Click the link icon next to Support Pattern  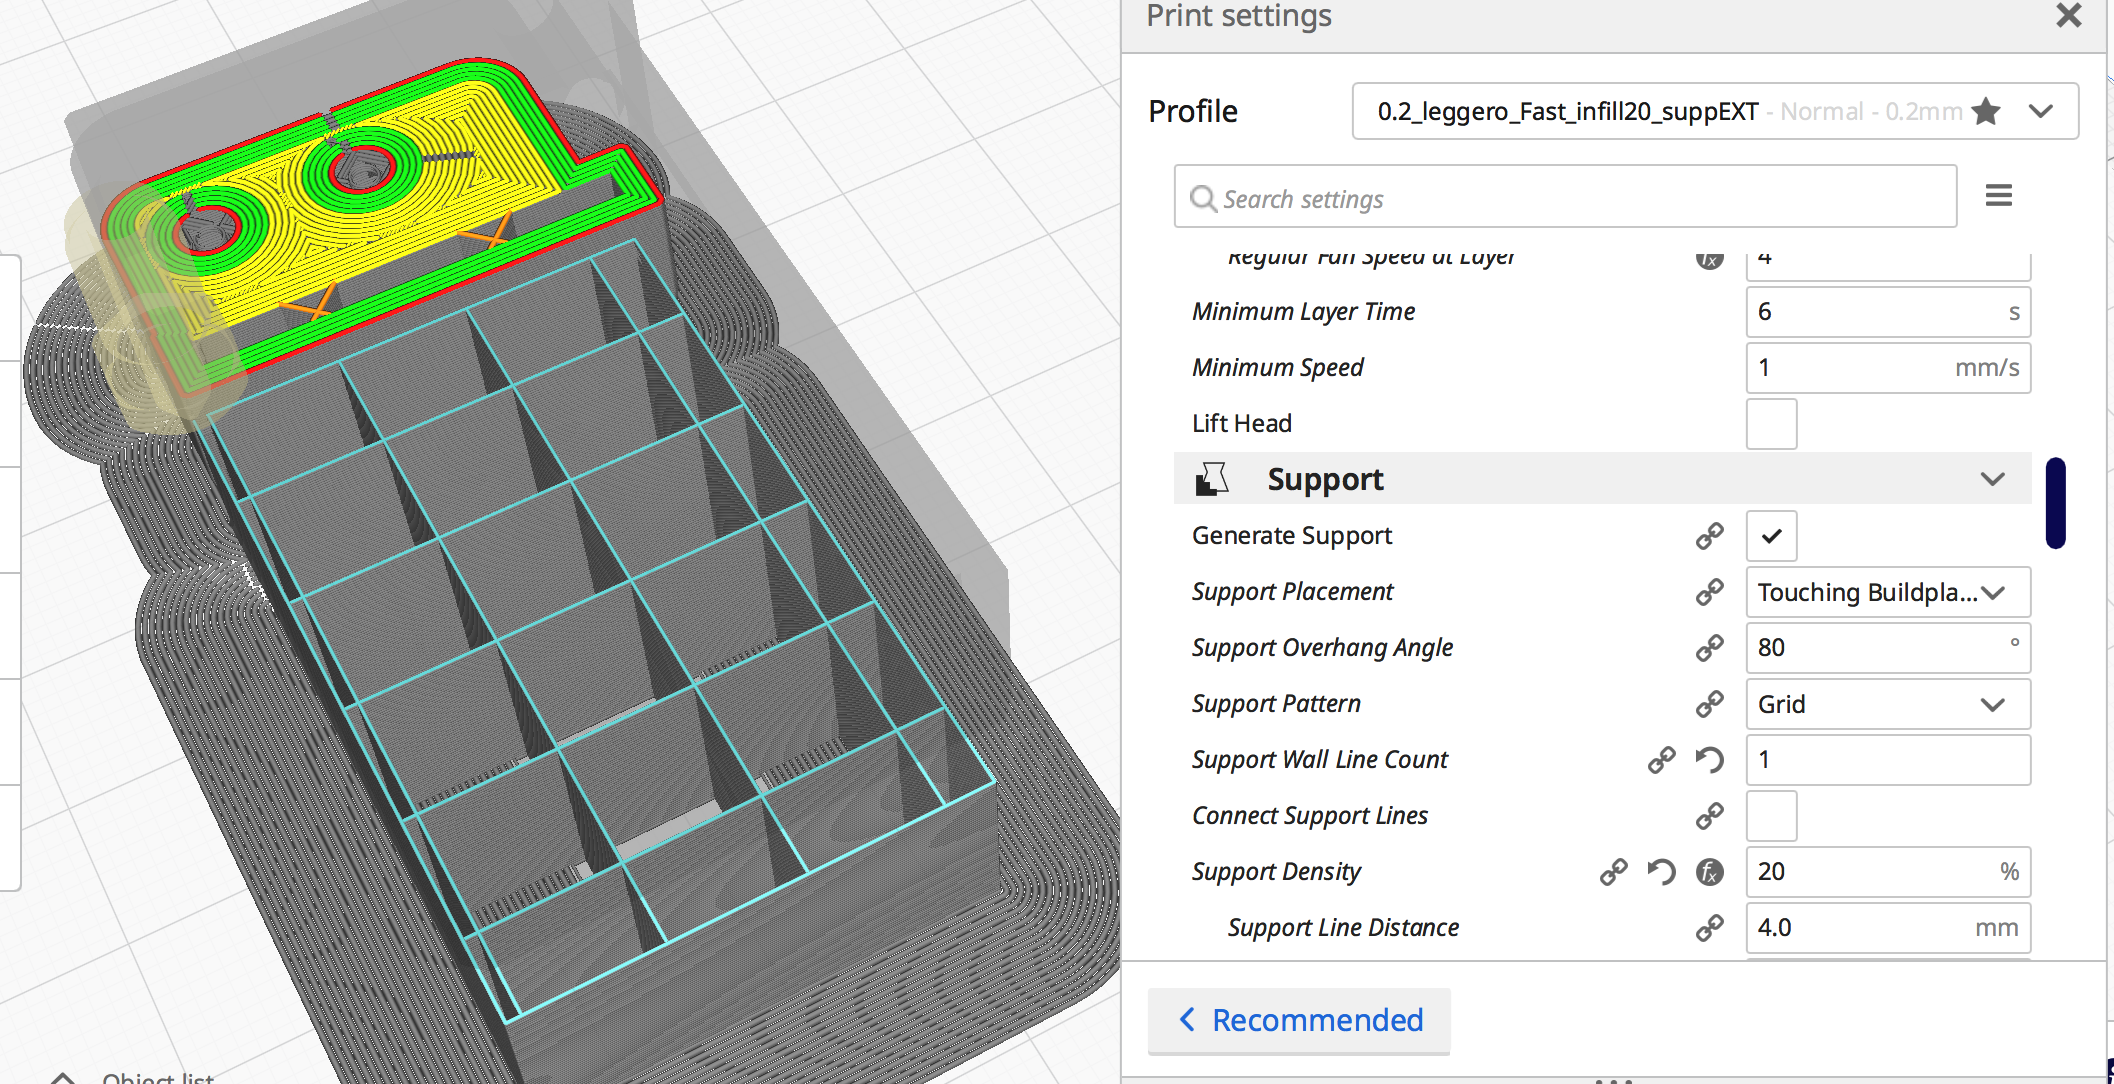pyautogui.click(x=1709, y=704)
